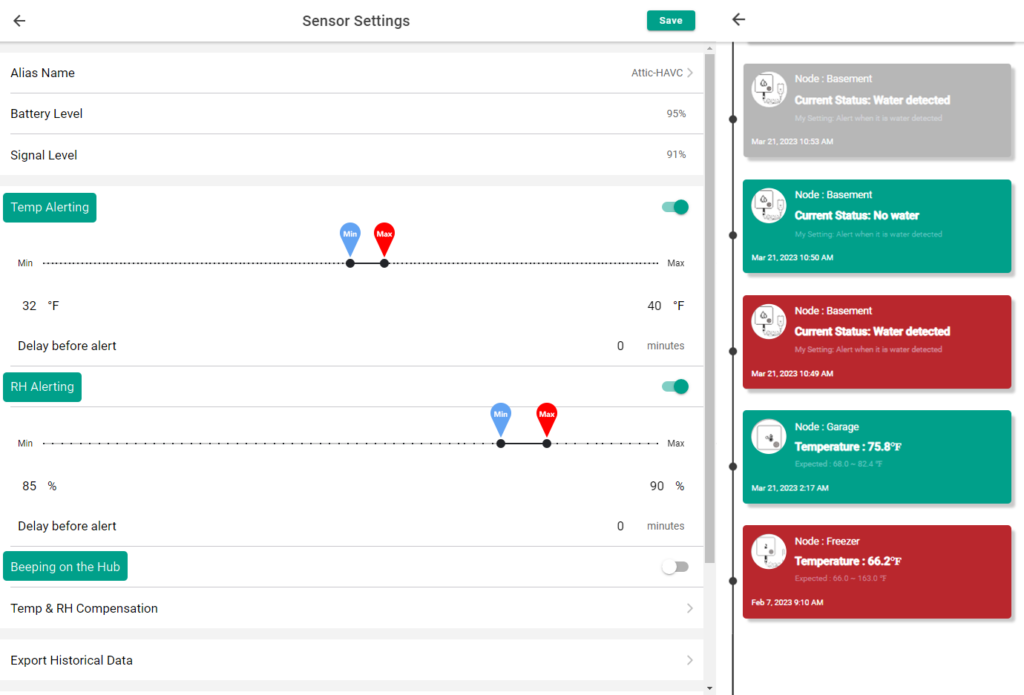Image resolution: width=1024 pixels, height=695 pixels.
Task: Expand Temp & RH Compensation row
Action: [x=351, y=608]
